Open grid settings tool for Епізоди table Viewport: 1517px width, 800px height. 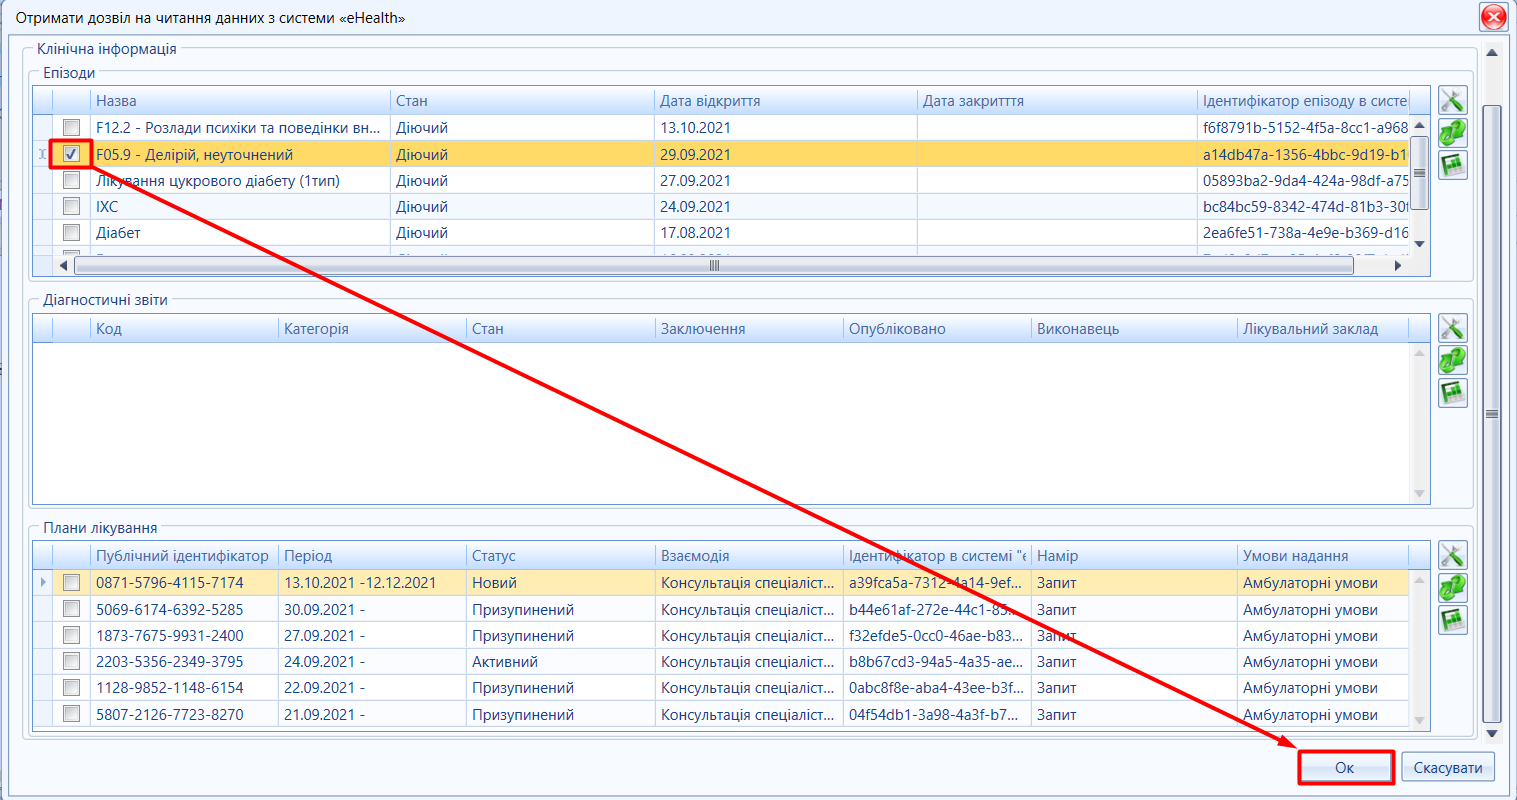pyautogui.click(x=1452, y=100)
